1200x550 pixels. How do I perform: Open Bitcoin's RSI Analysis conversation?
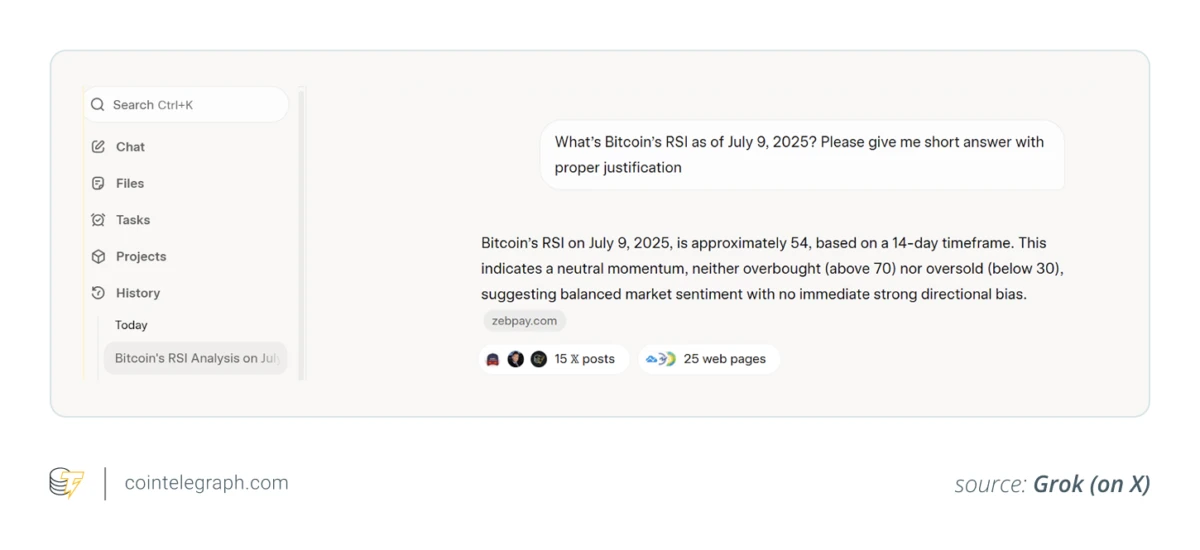pyautogui.click(x=196, y=358)
